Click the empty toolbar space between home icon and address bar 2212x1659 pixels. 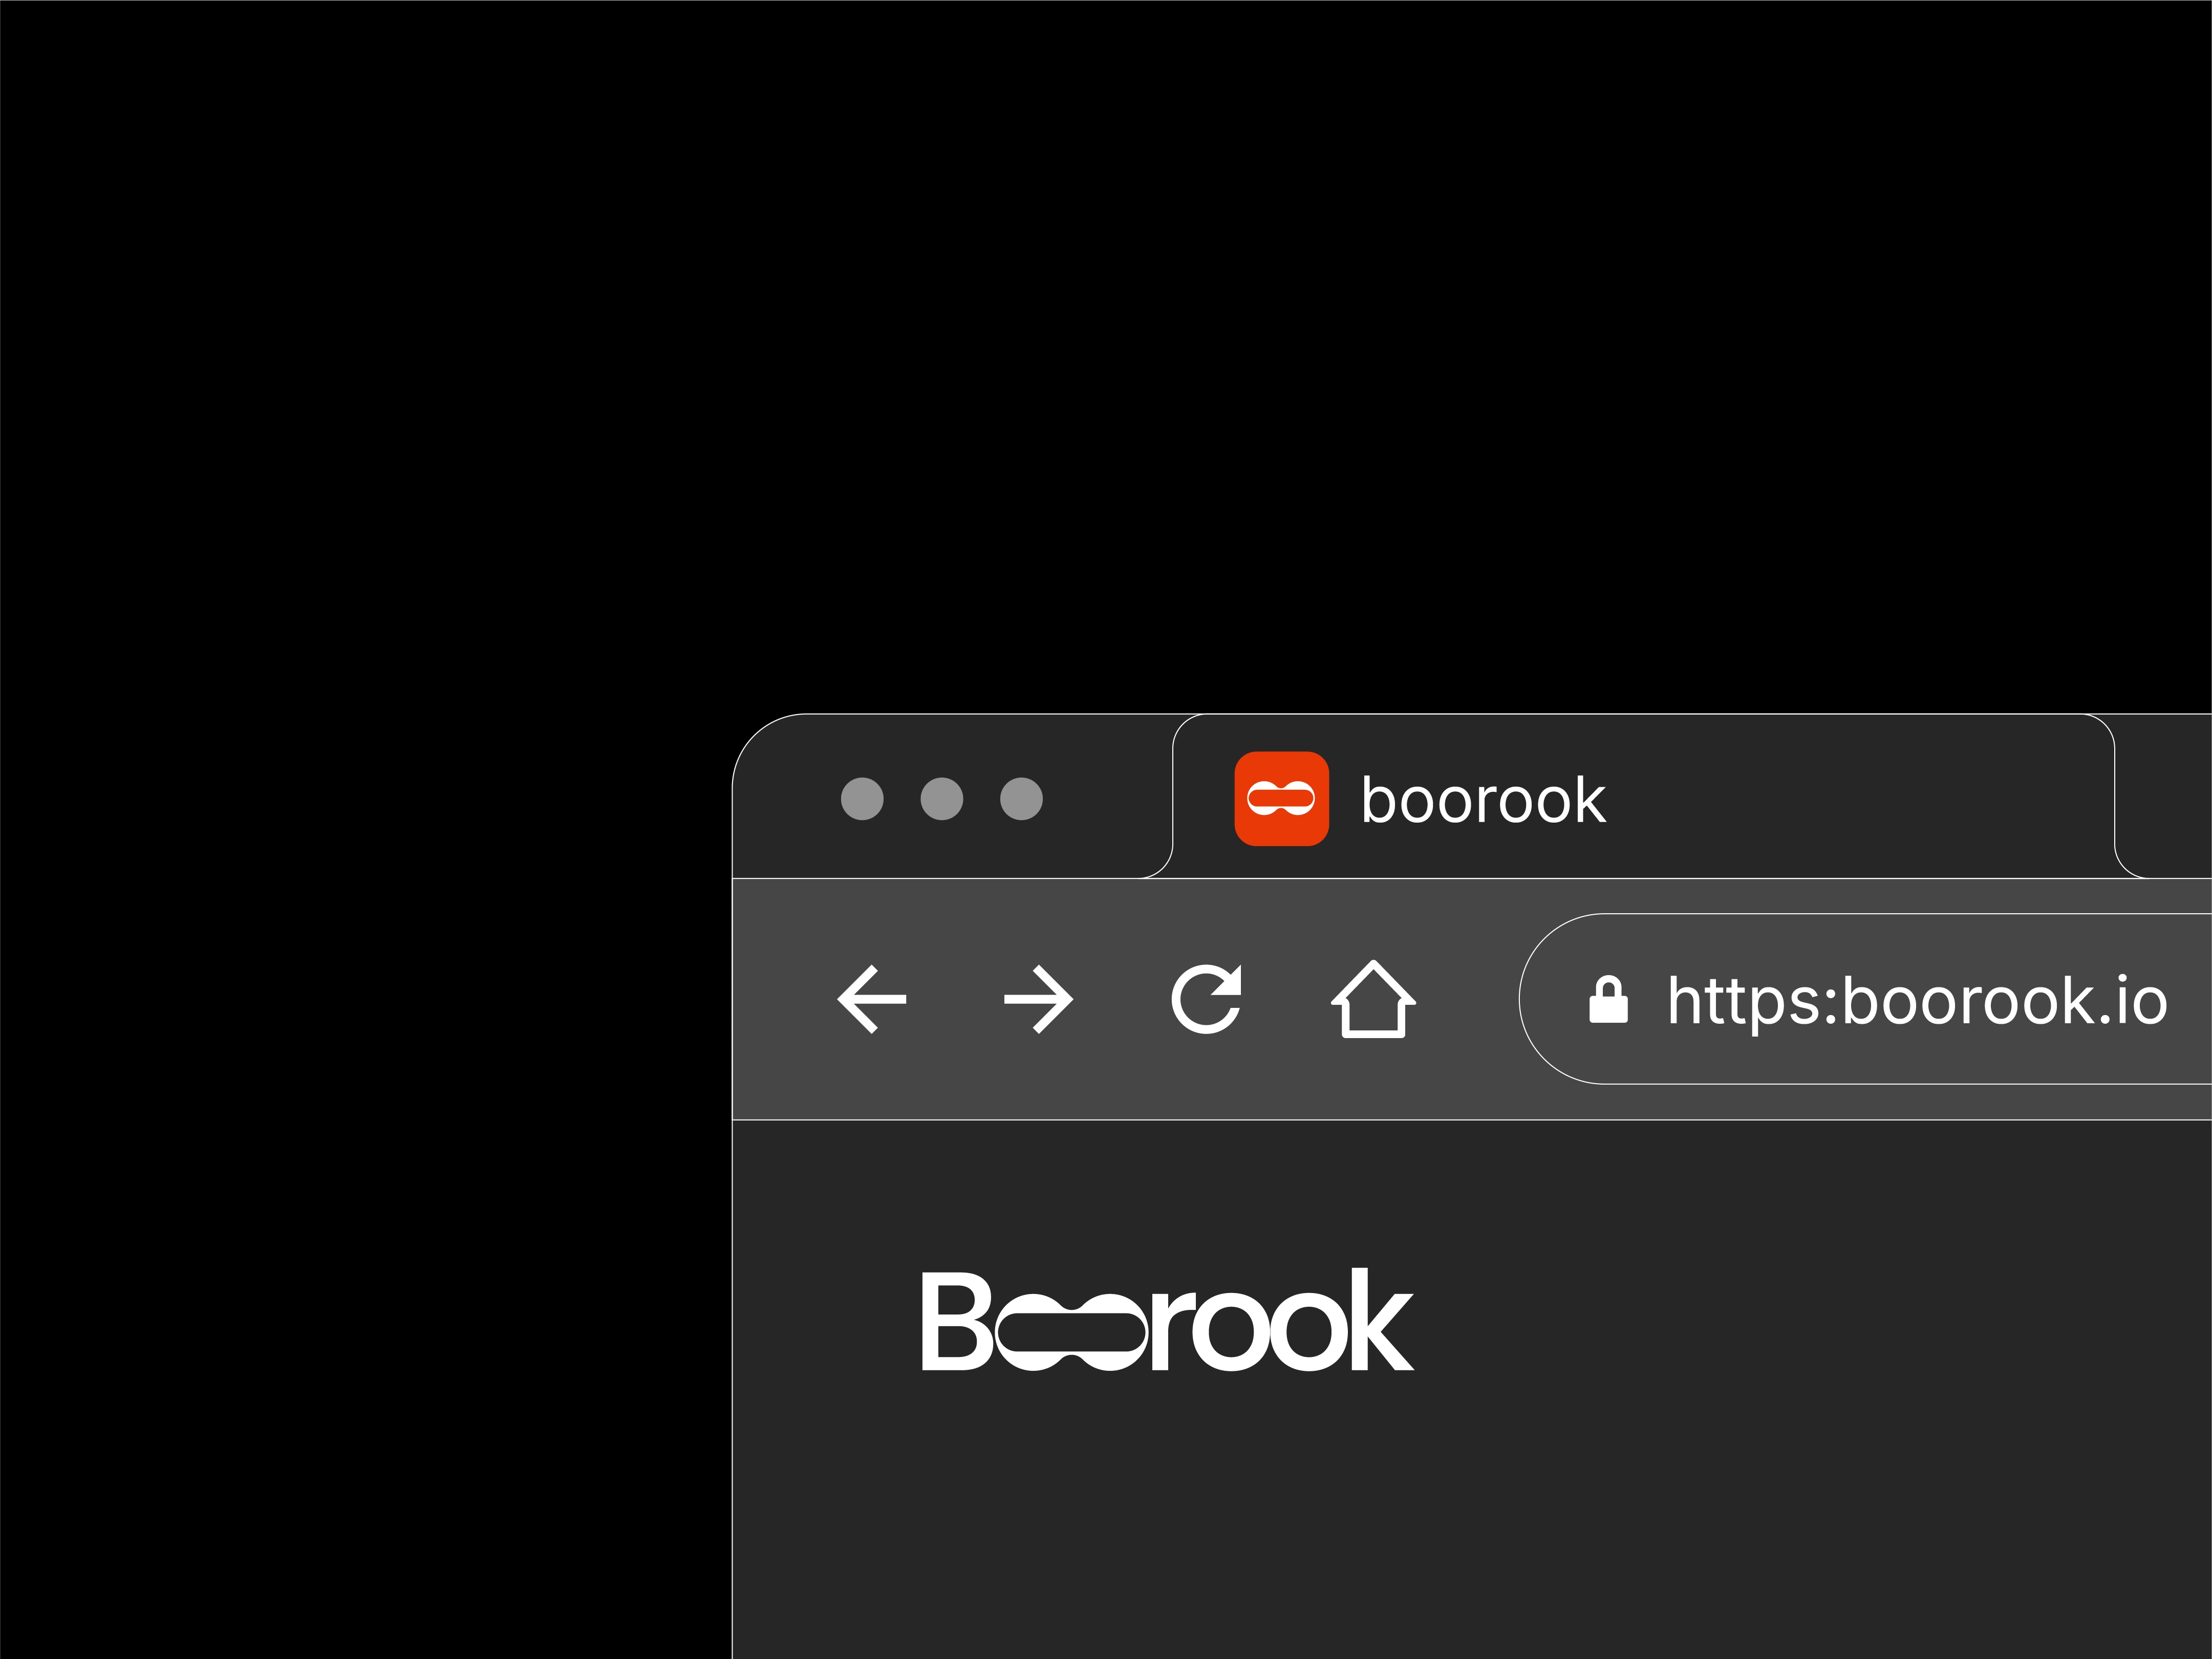point(1468,999)
